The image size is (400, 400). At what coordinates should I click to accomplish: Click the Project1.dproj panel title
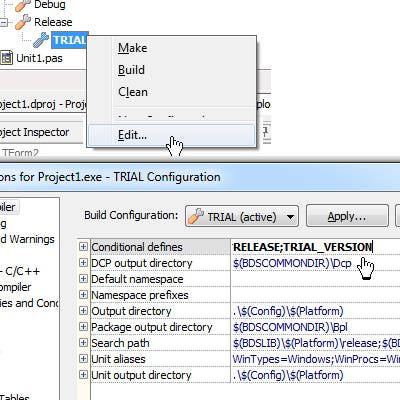(x=43, y=104)
